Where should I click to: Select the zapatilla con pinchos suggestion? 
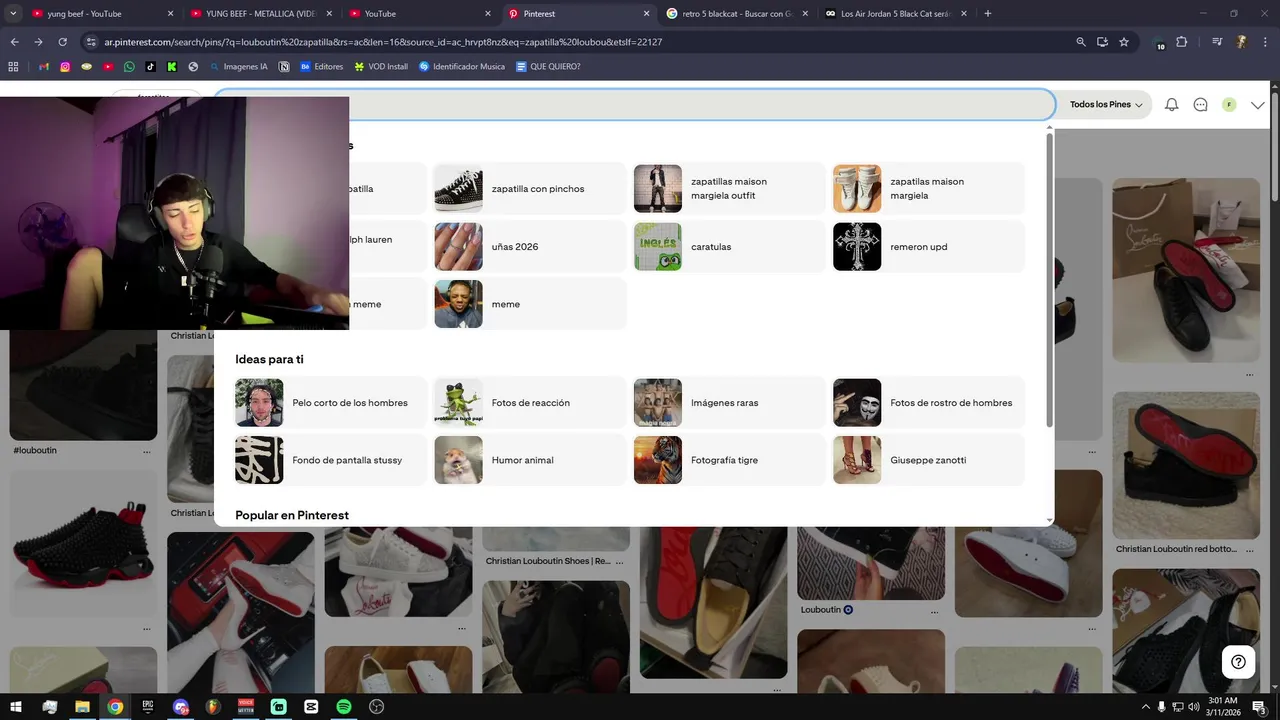point(530,189)
